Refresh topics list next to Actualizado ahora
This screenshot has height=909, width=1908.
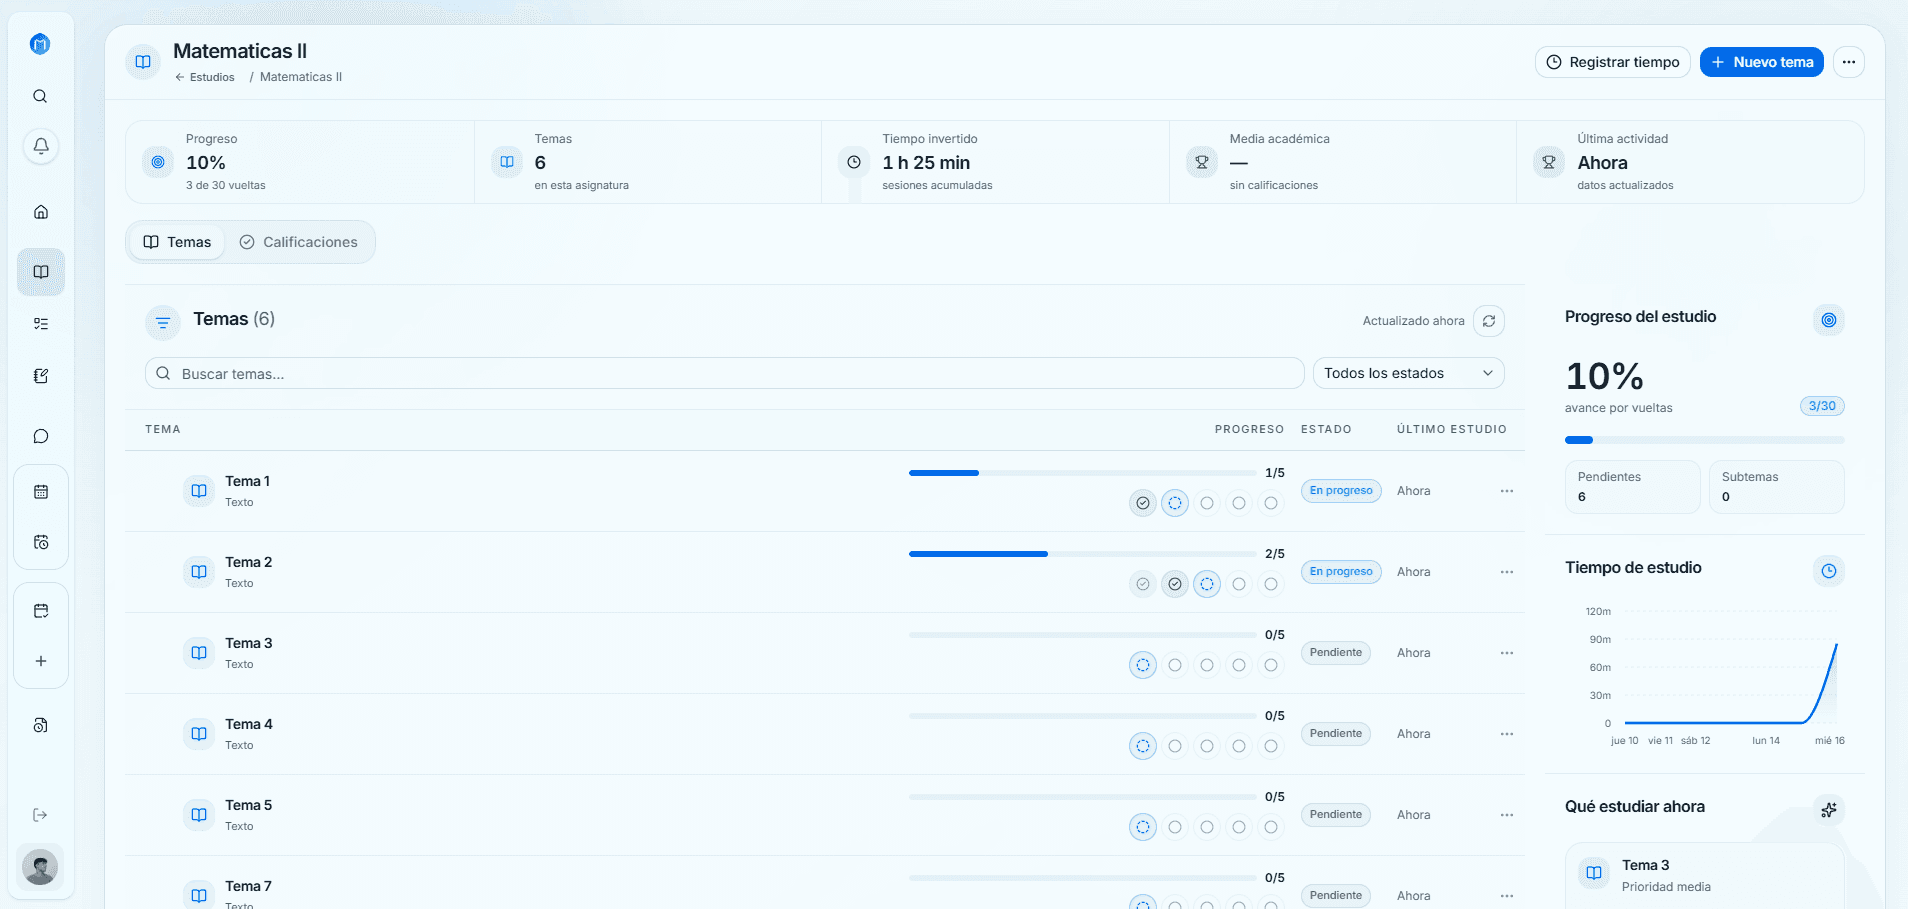[1489, 321]
